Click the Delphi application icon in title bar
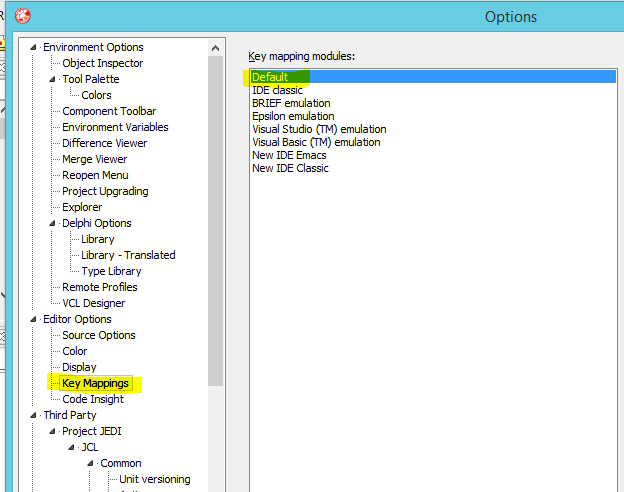Screen dimensions: 624x492 23,16
